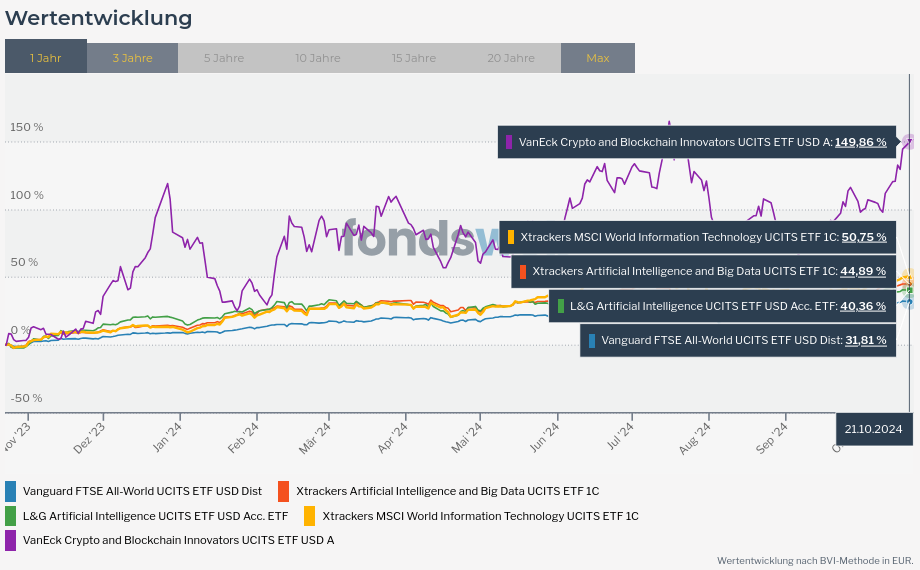Viewport: 920px width, 570px height.
Task: Click the Xtrackers MSCI World IT 50,75 % tooltip
Action: (x=696, y=237)
